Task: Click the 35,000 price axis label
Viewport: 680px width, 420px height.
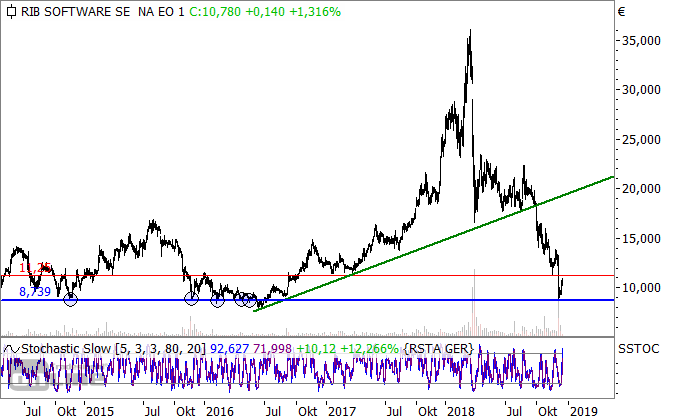Action: point(641,41)
